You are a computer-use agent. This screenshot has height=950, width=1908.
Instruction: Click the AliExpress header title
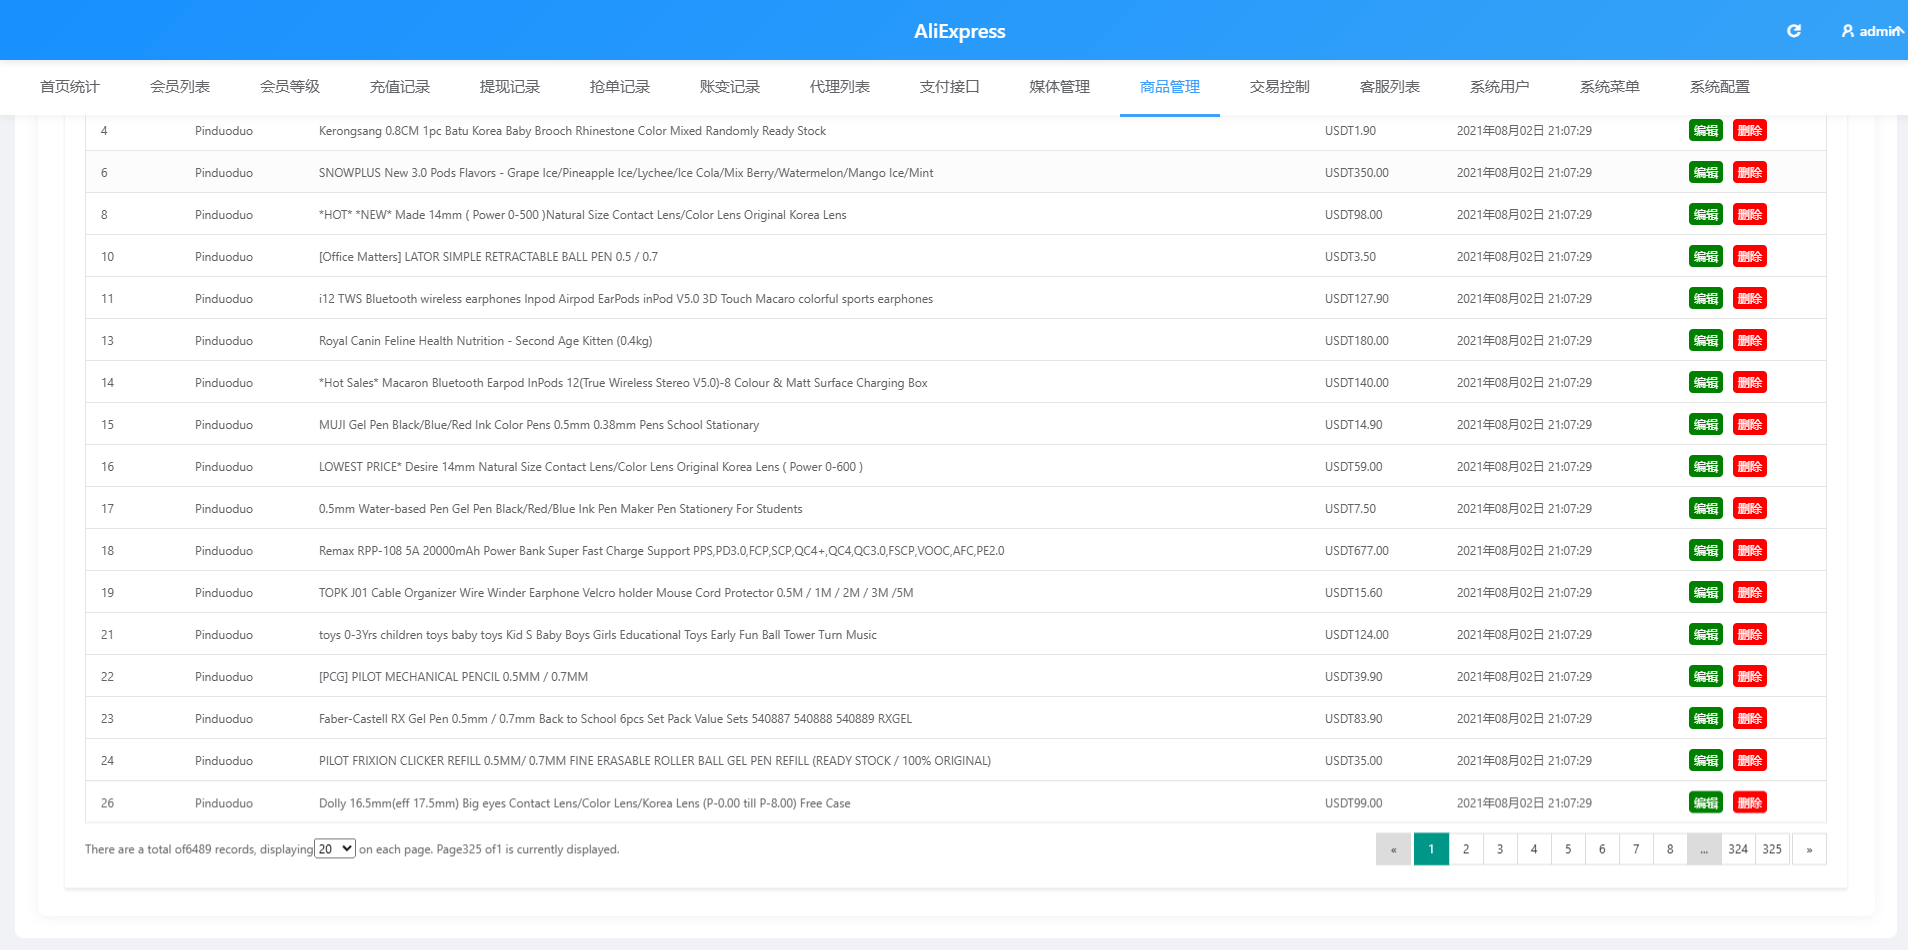click(960, 31)
